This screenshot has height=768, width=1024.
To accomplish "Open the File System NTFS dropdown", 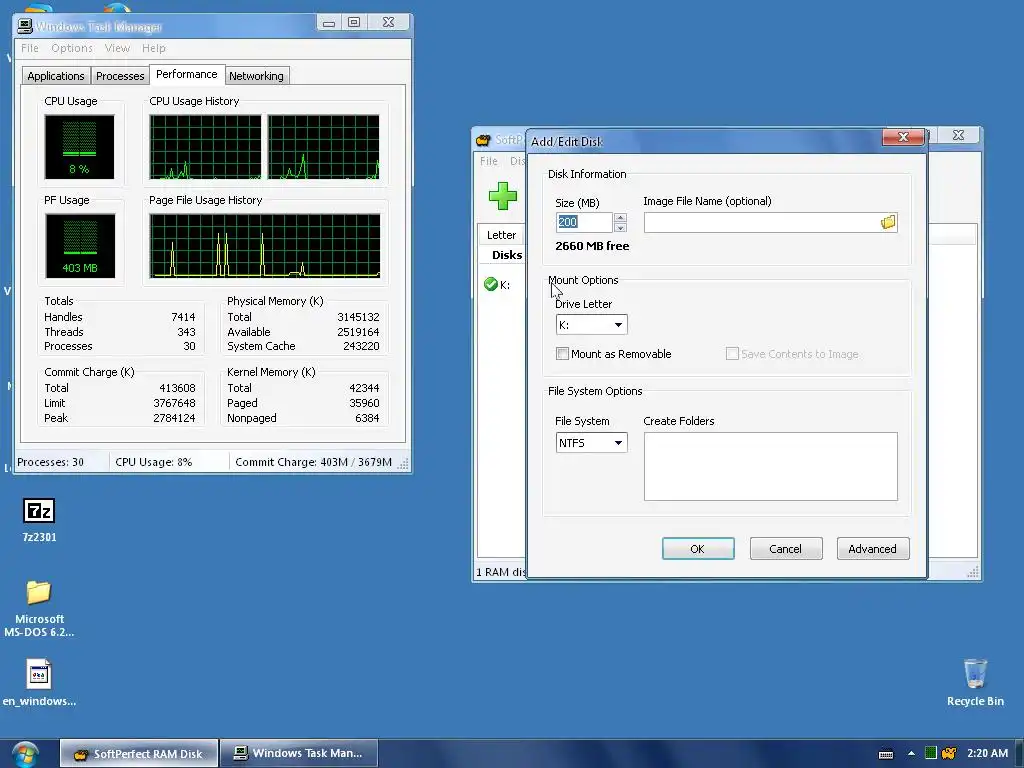I will coord(591,443).
